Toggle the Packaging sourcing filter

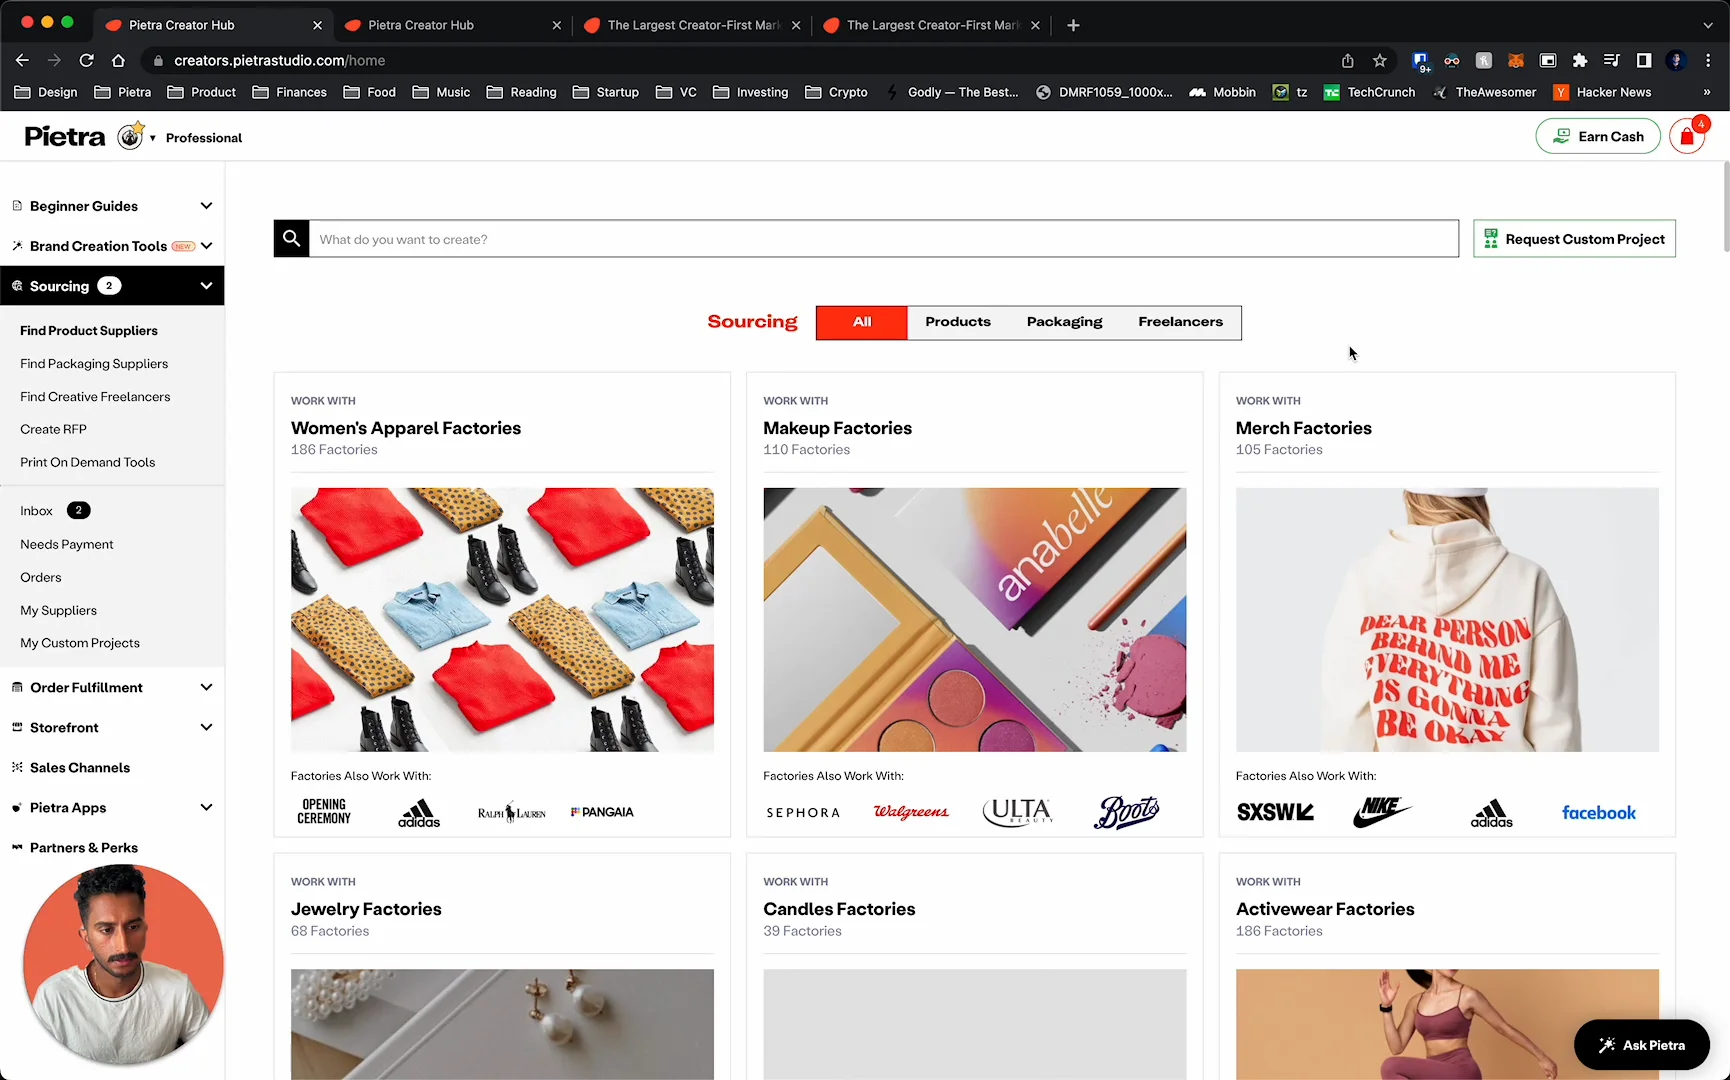point(1064,322)
